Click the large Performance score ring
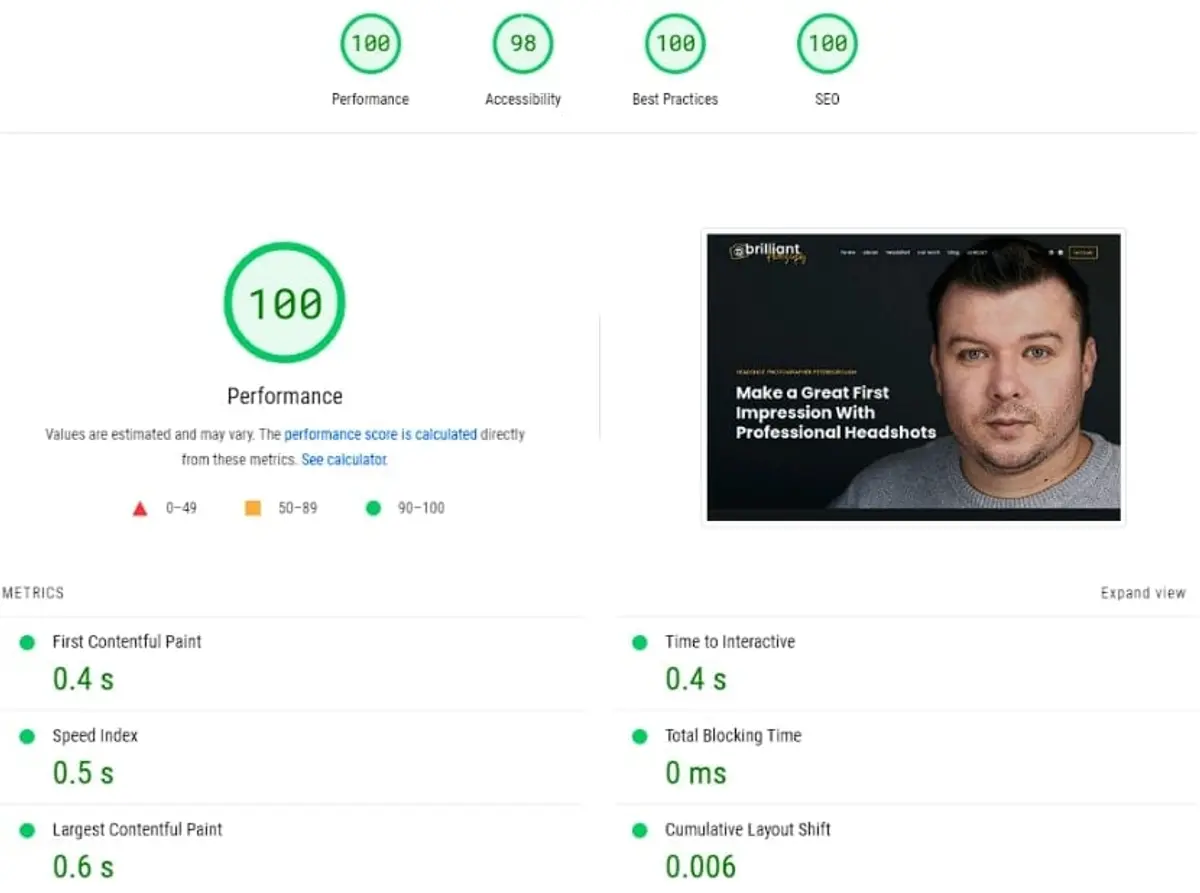Image resolution: width=1200 pixels, height=893 pixels. [285, 301]
